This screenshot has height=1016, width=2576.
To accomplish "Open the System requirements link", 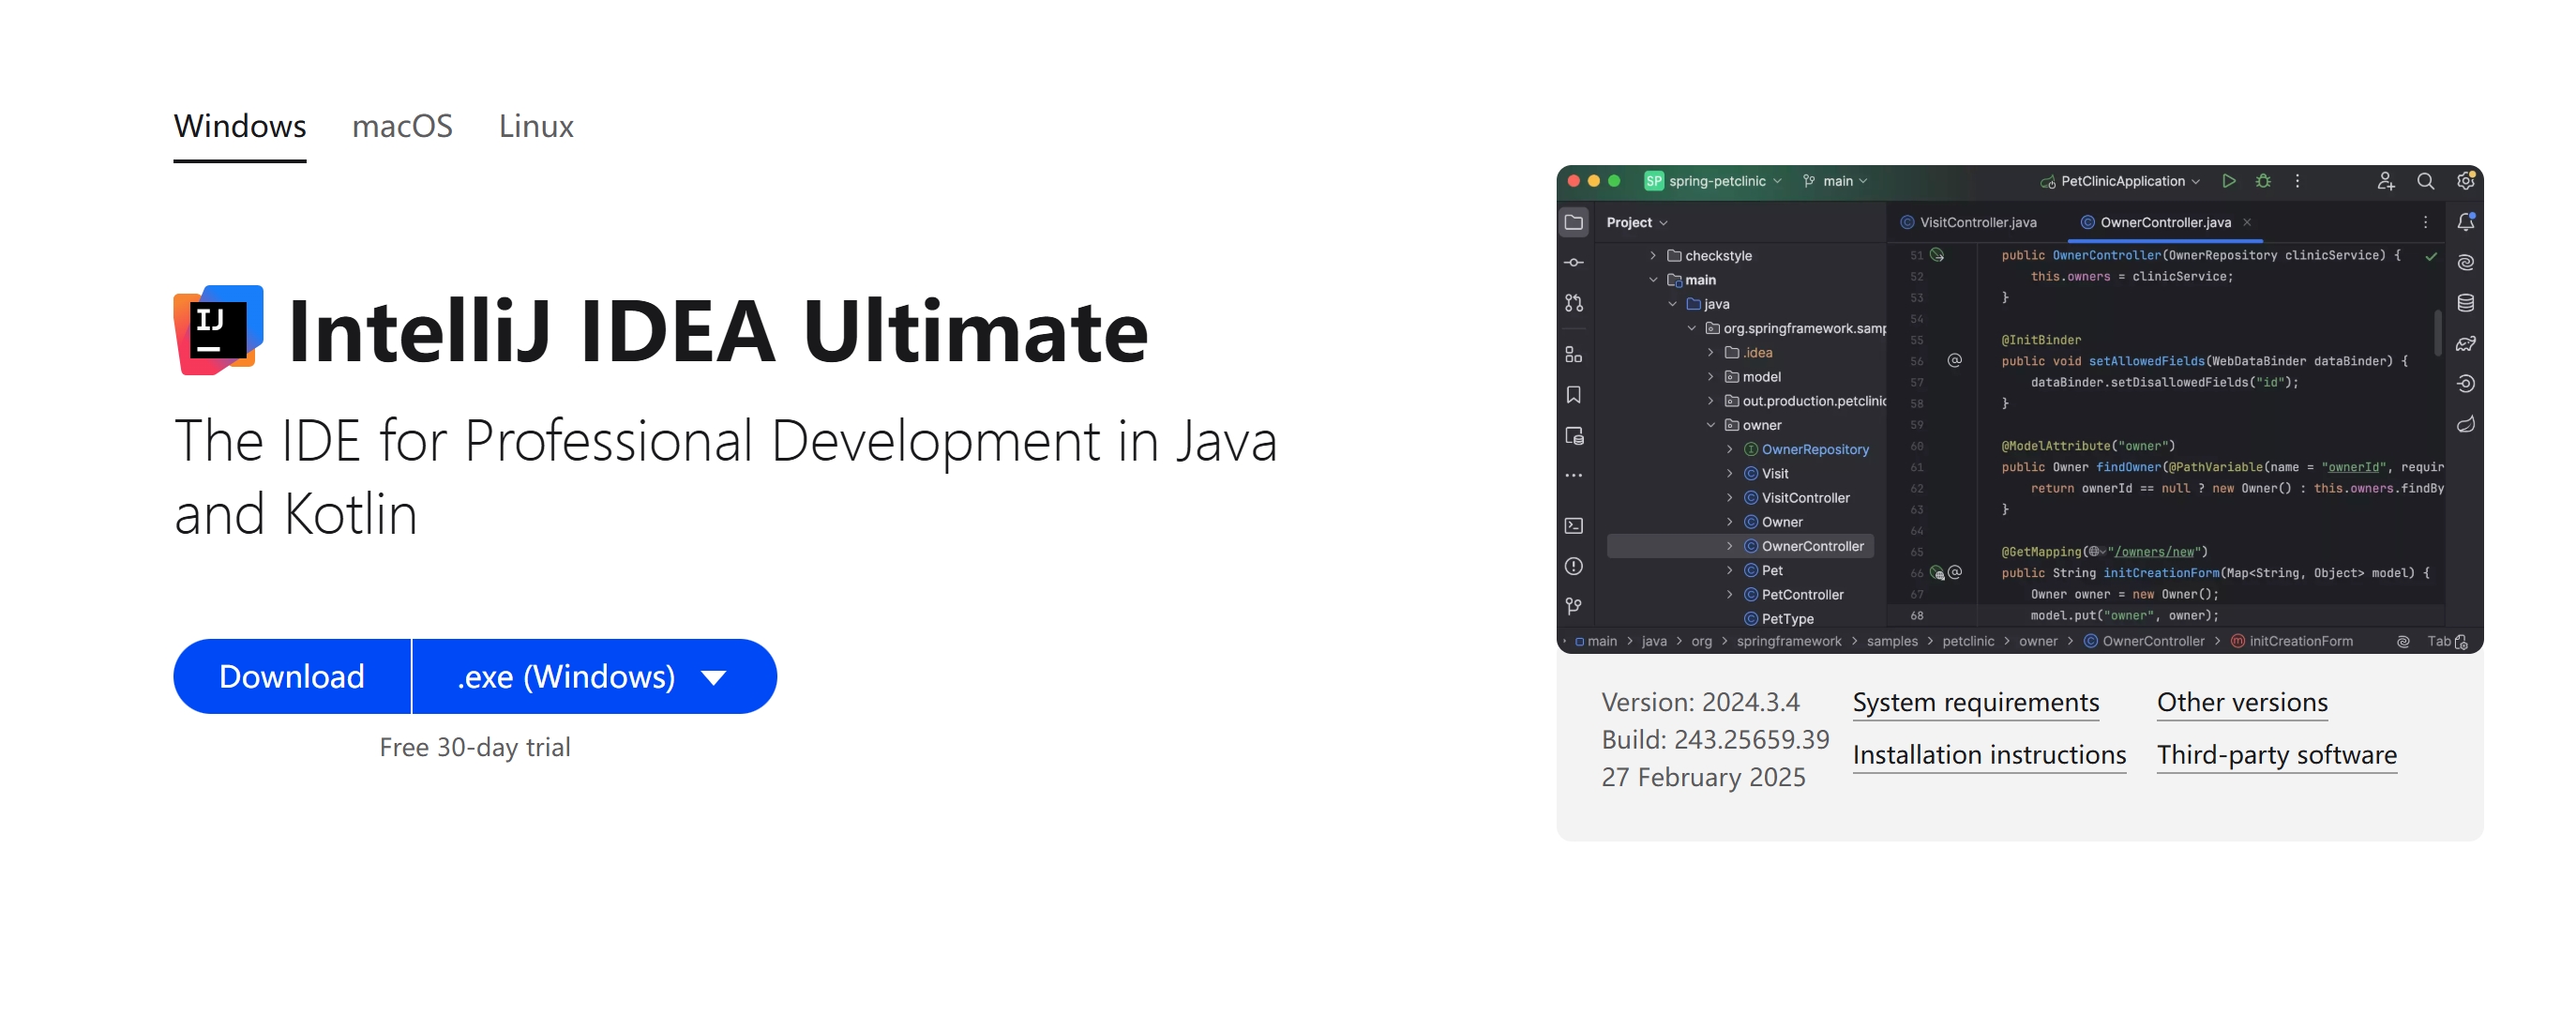I will [1975, 702].
